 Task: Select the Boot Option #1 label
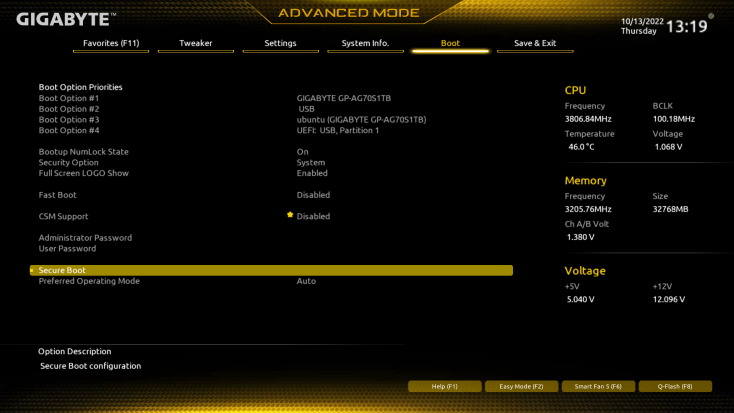coord(69,98)
